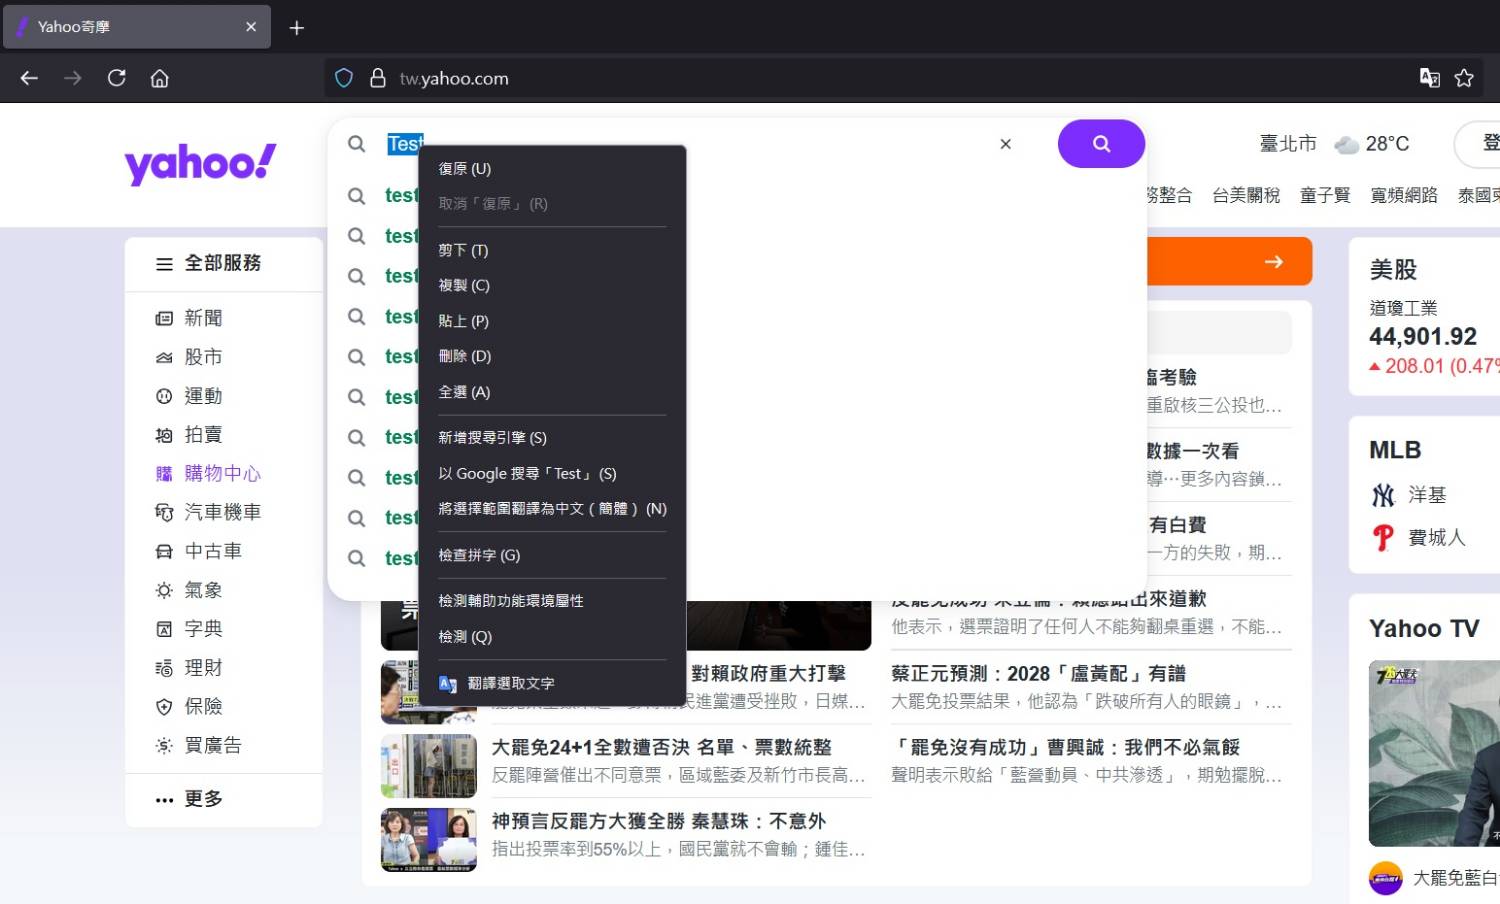
Task: Choose 新增搜尋引擎 (S) menu entry
Action: tap(552, 438)
